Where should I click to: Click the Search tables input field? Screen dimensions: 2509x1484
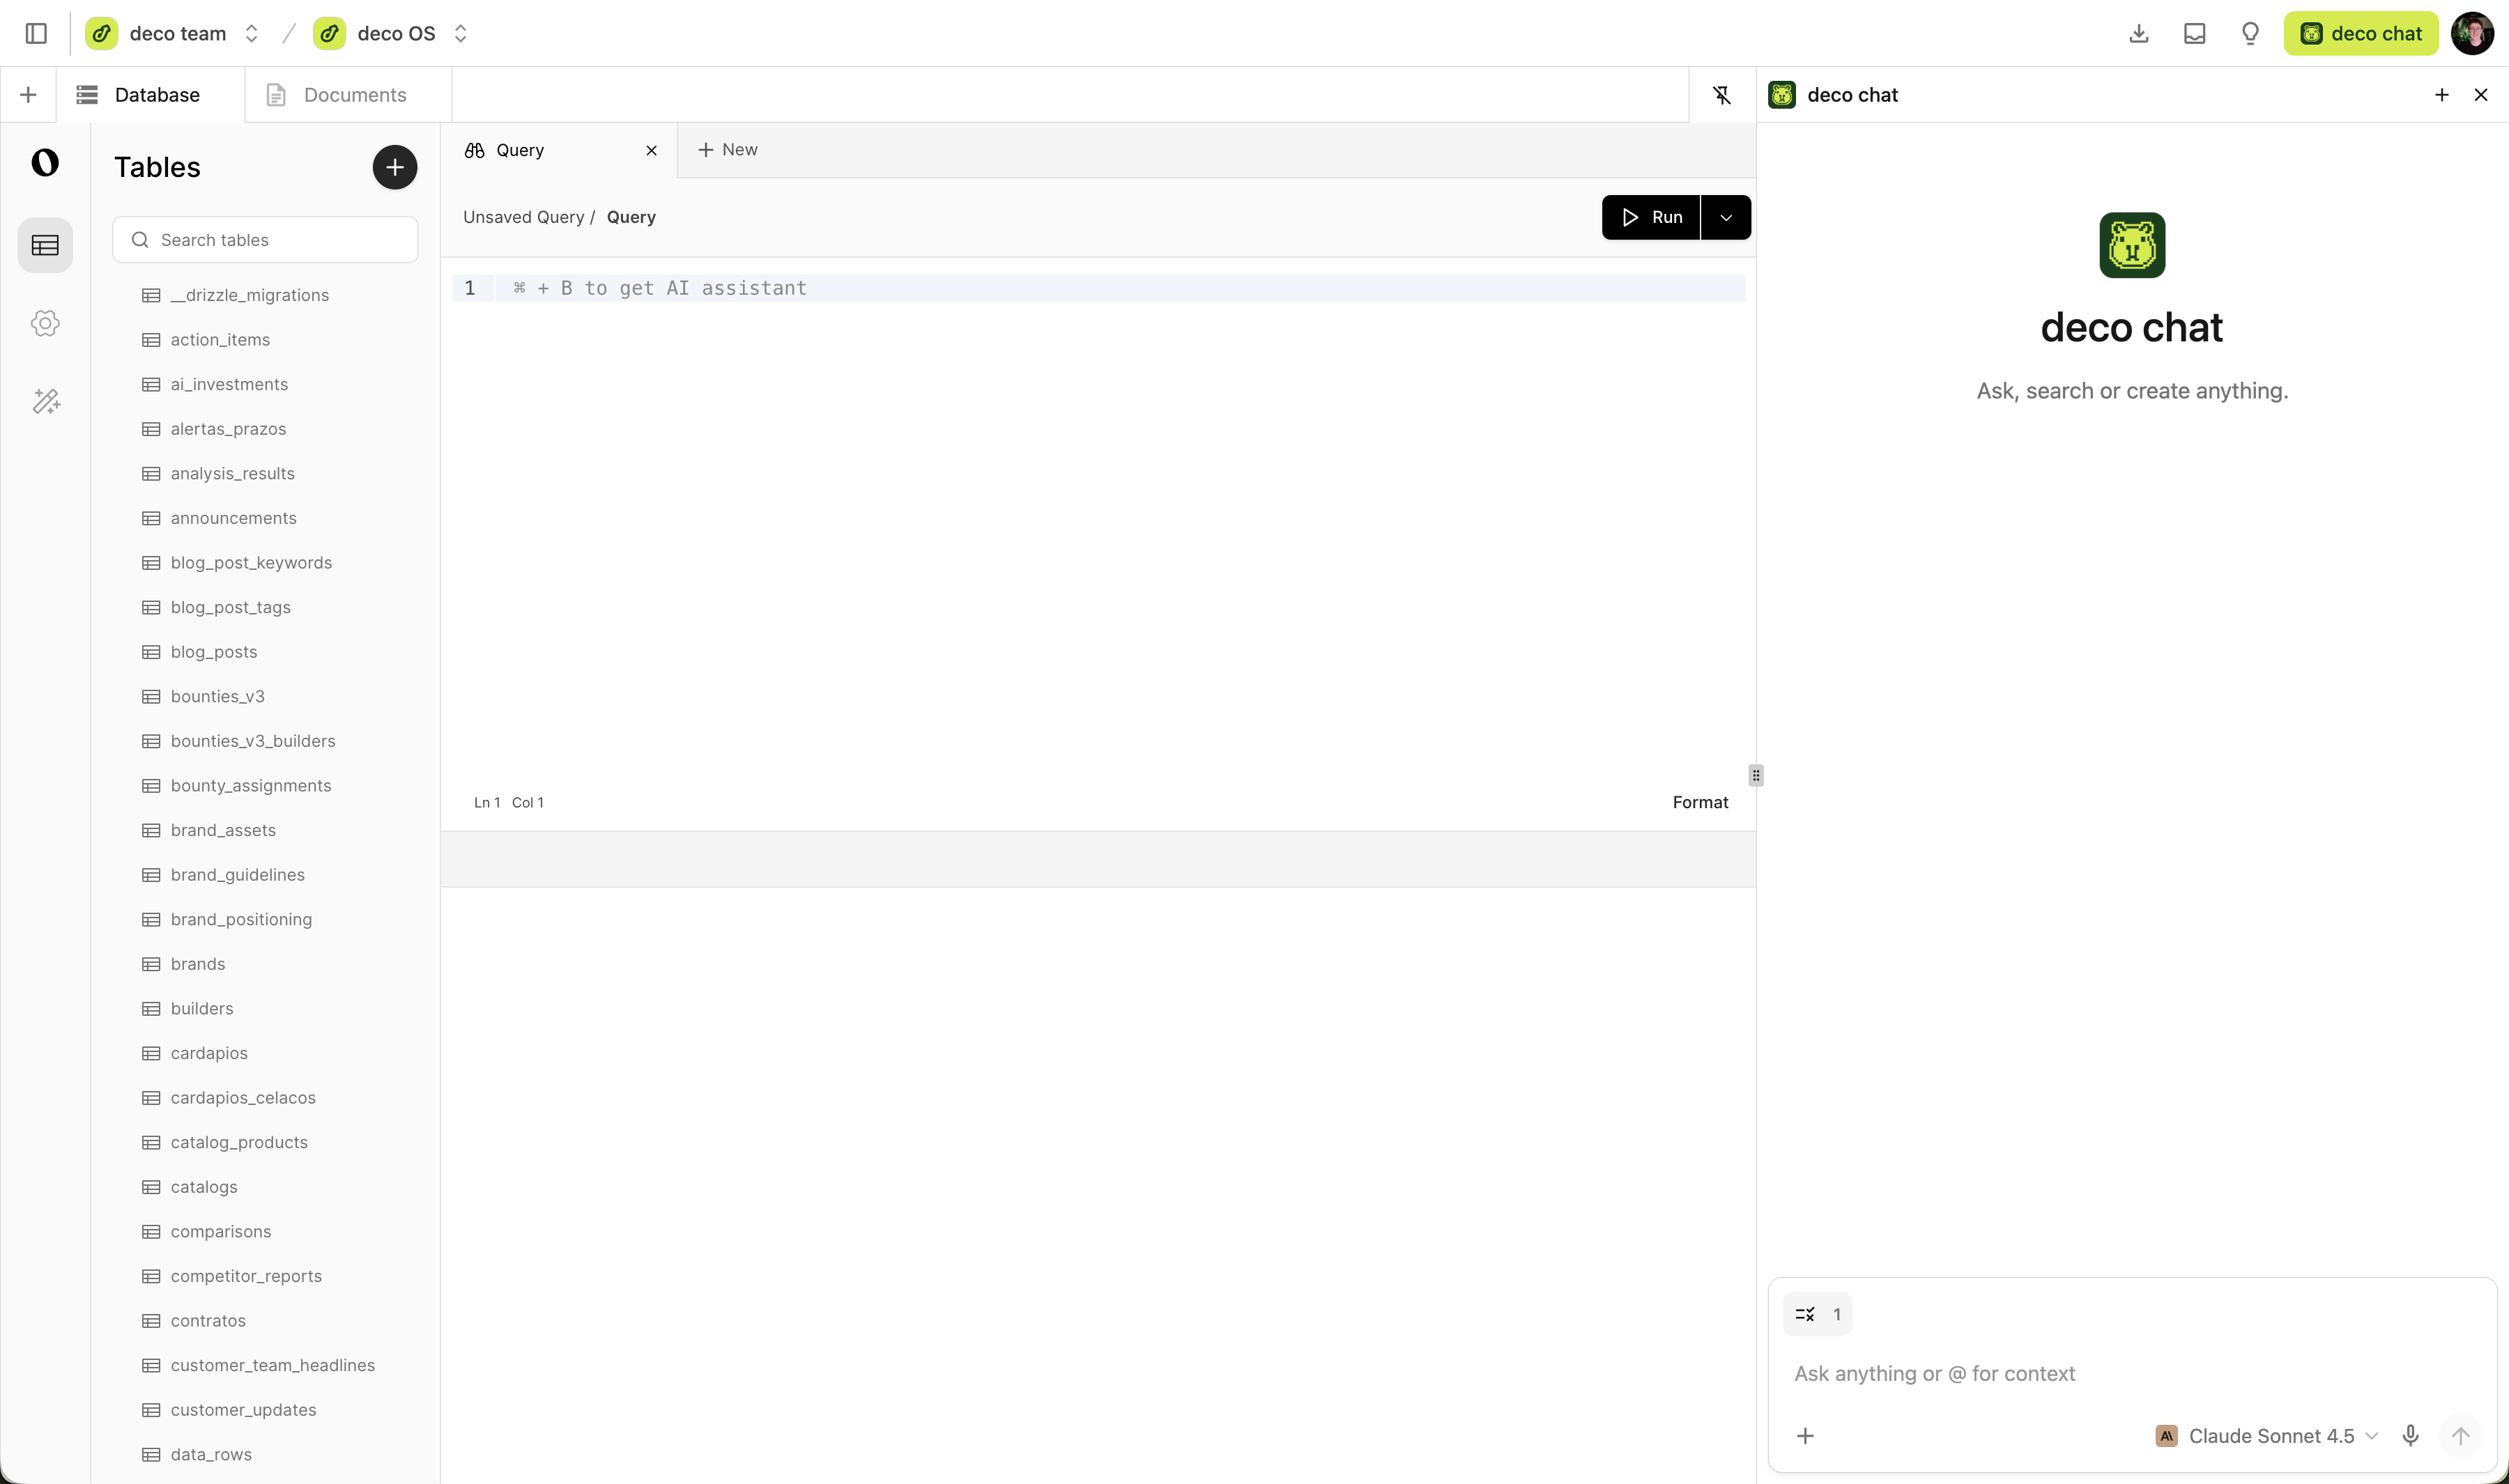coord(265,240)
